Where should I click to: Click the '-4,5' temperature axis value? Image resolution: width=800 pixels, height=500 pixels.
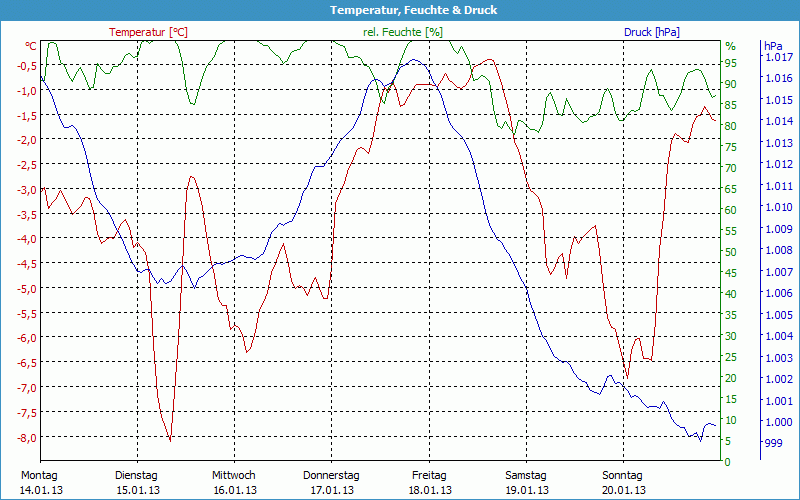[x=27, y=264]
